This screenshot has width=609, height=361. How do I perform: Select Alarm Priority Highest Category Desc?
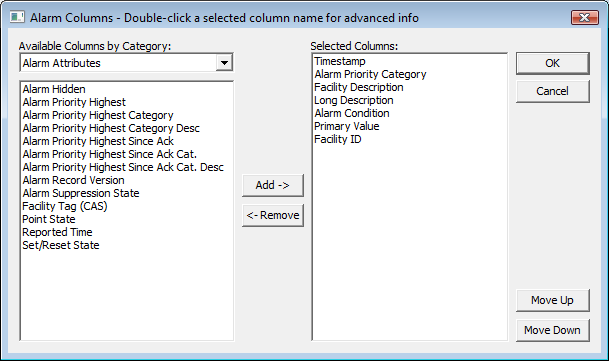pos(111,128)
